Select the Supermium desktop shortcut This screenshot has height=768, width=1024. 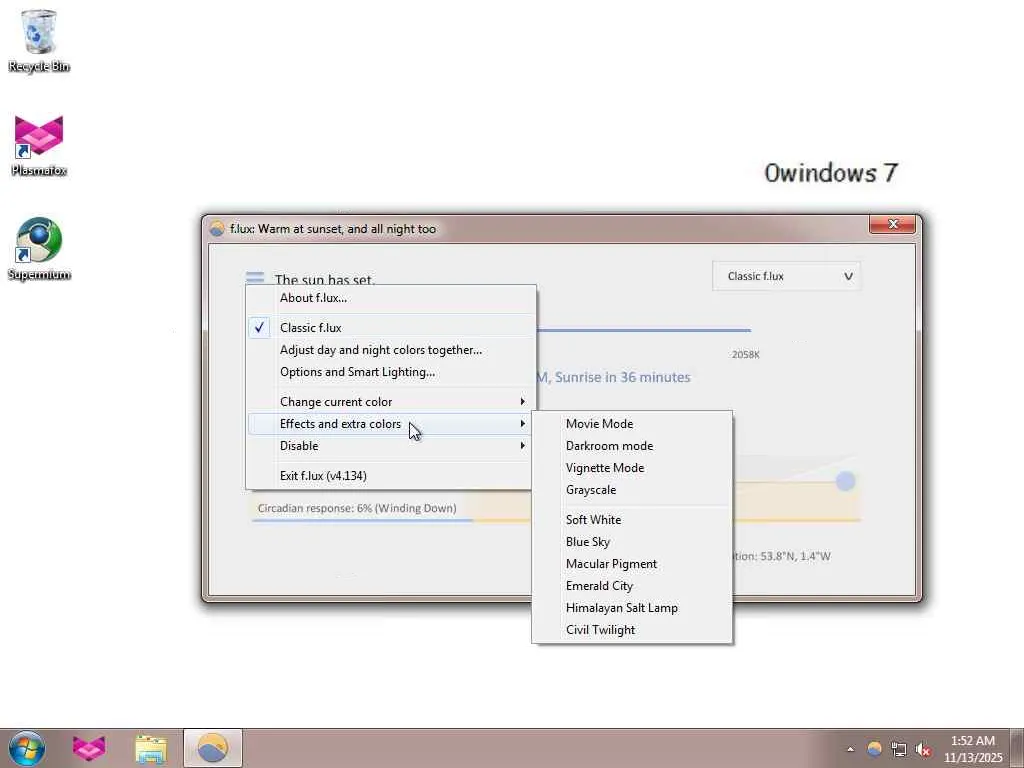(39, 249)
